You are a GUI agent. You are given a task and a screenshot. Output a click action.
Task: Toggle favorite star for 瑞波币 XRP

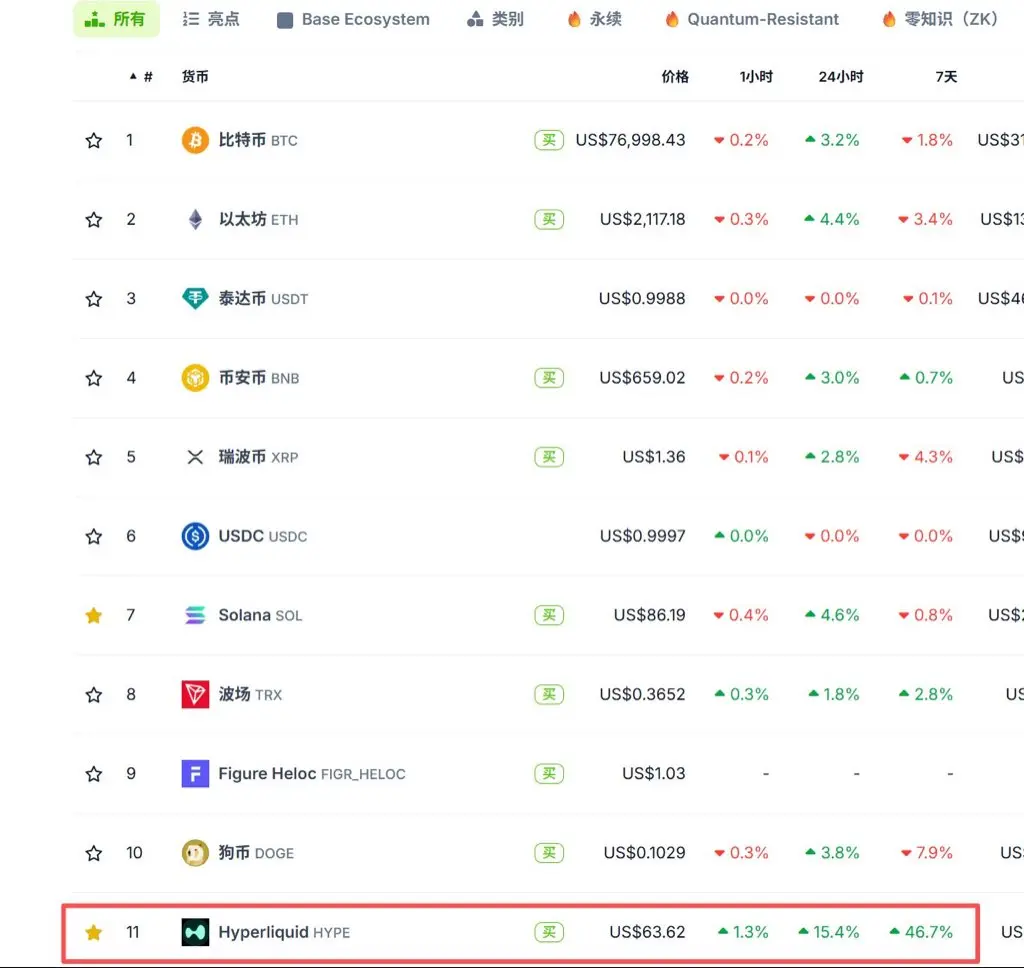[x=93, y=457]
